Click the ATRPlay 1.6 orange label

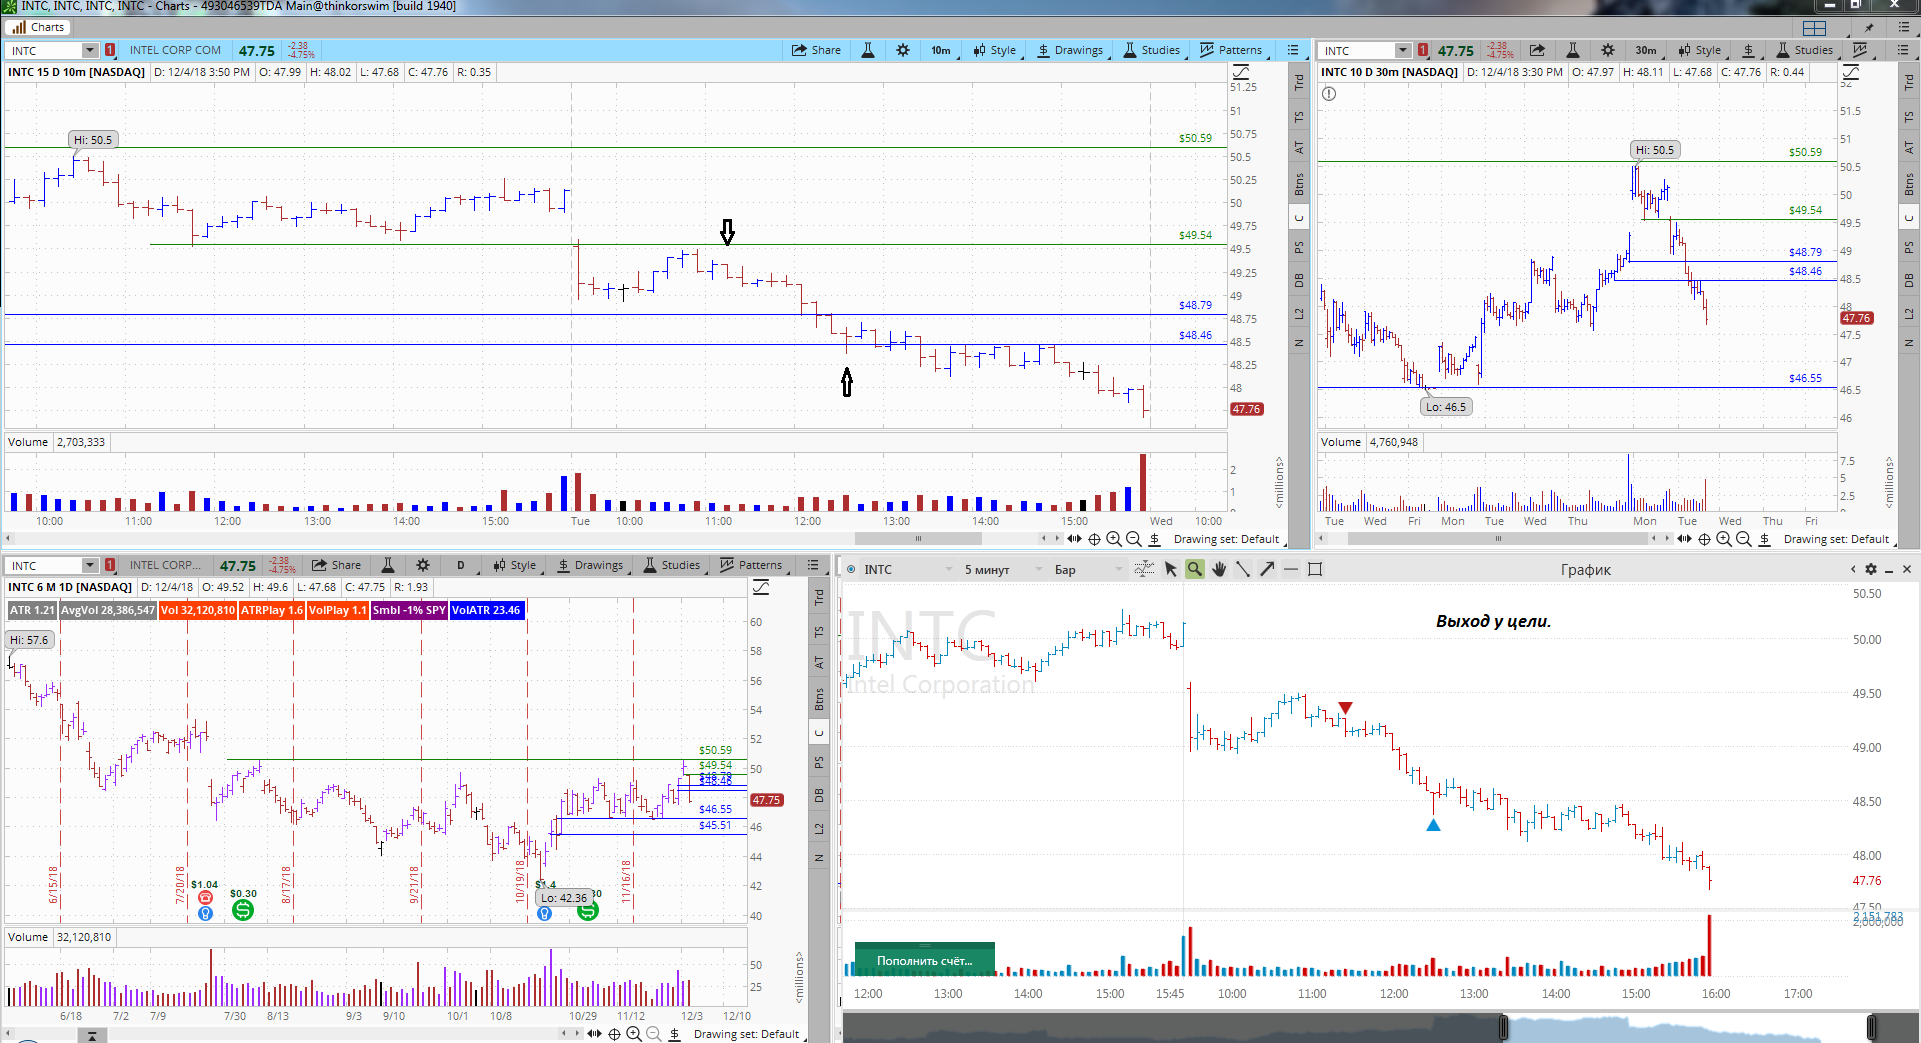272,610
